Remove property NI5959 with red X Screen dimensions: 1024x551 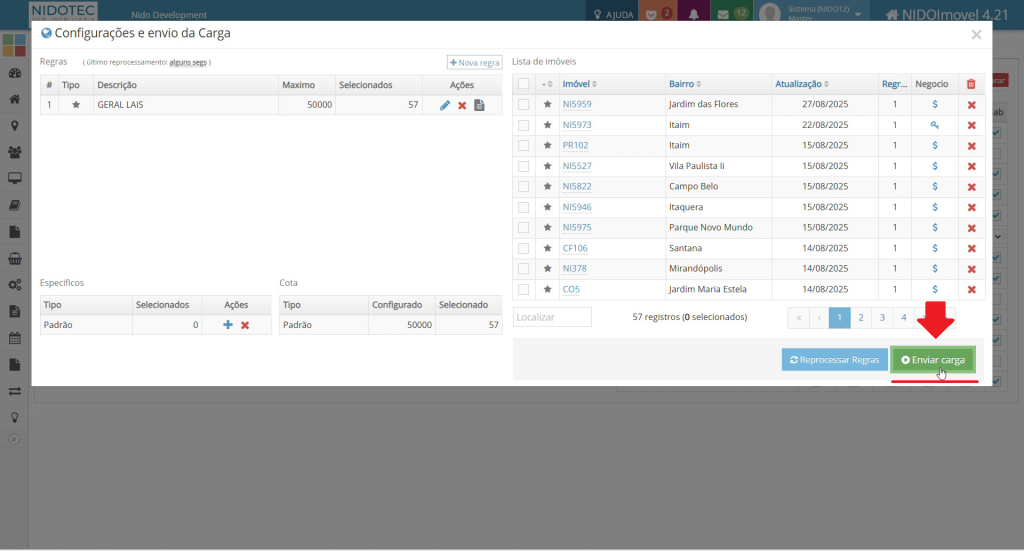(x=971, y=105)
